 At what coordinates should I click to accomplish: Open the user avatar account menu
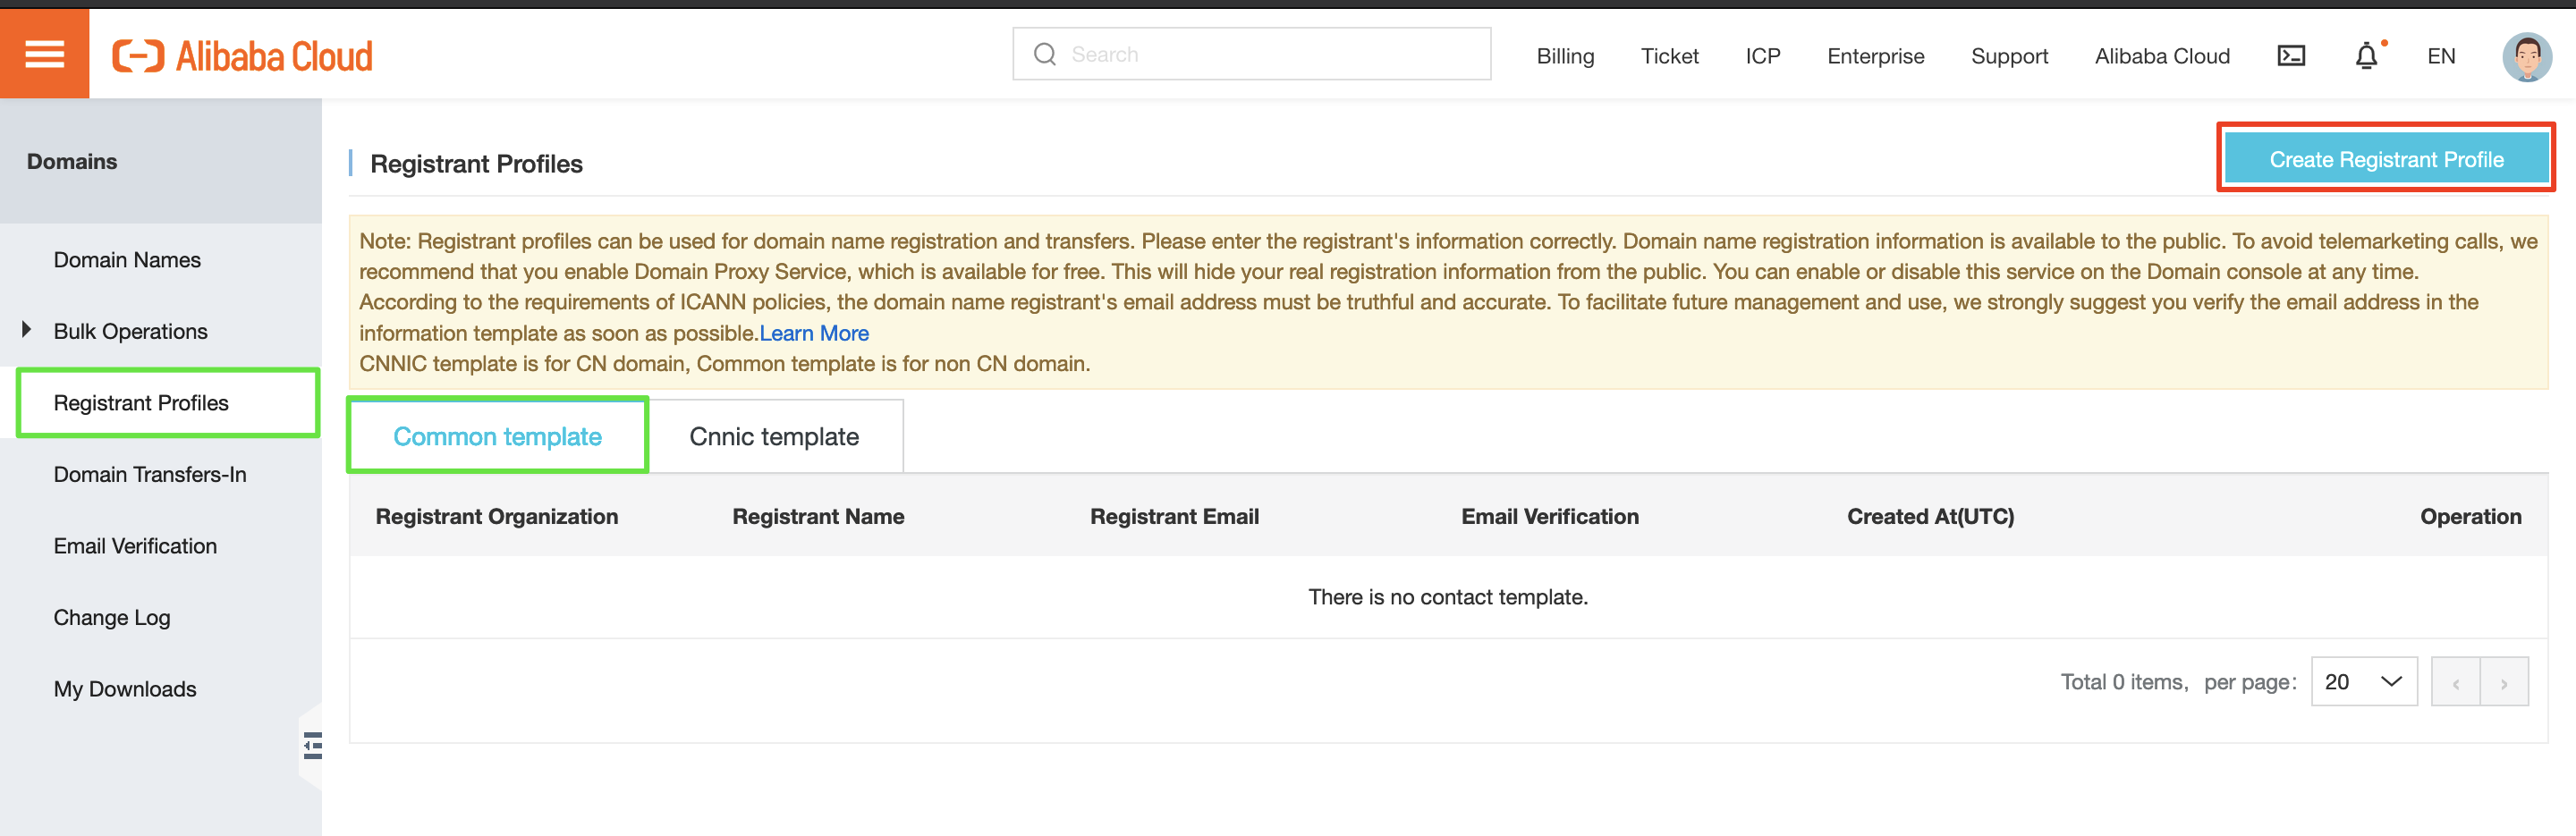(x=2526, y=57)
